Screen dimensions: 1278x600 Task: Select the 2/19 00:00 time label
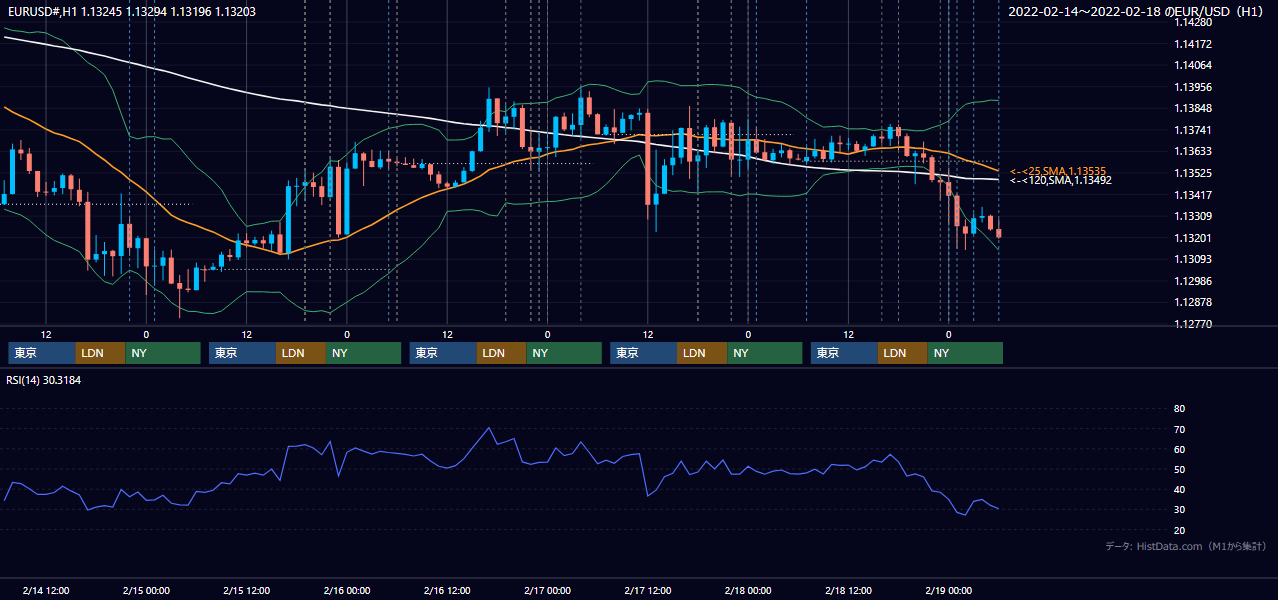[949, 590]
